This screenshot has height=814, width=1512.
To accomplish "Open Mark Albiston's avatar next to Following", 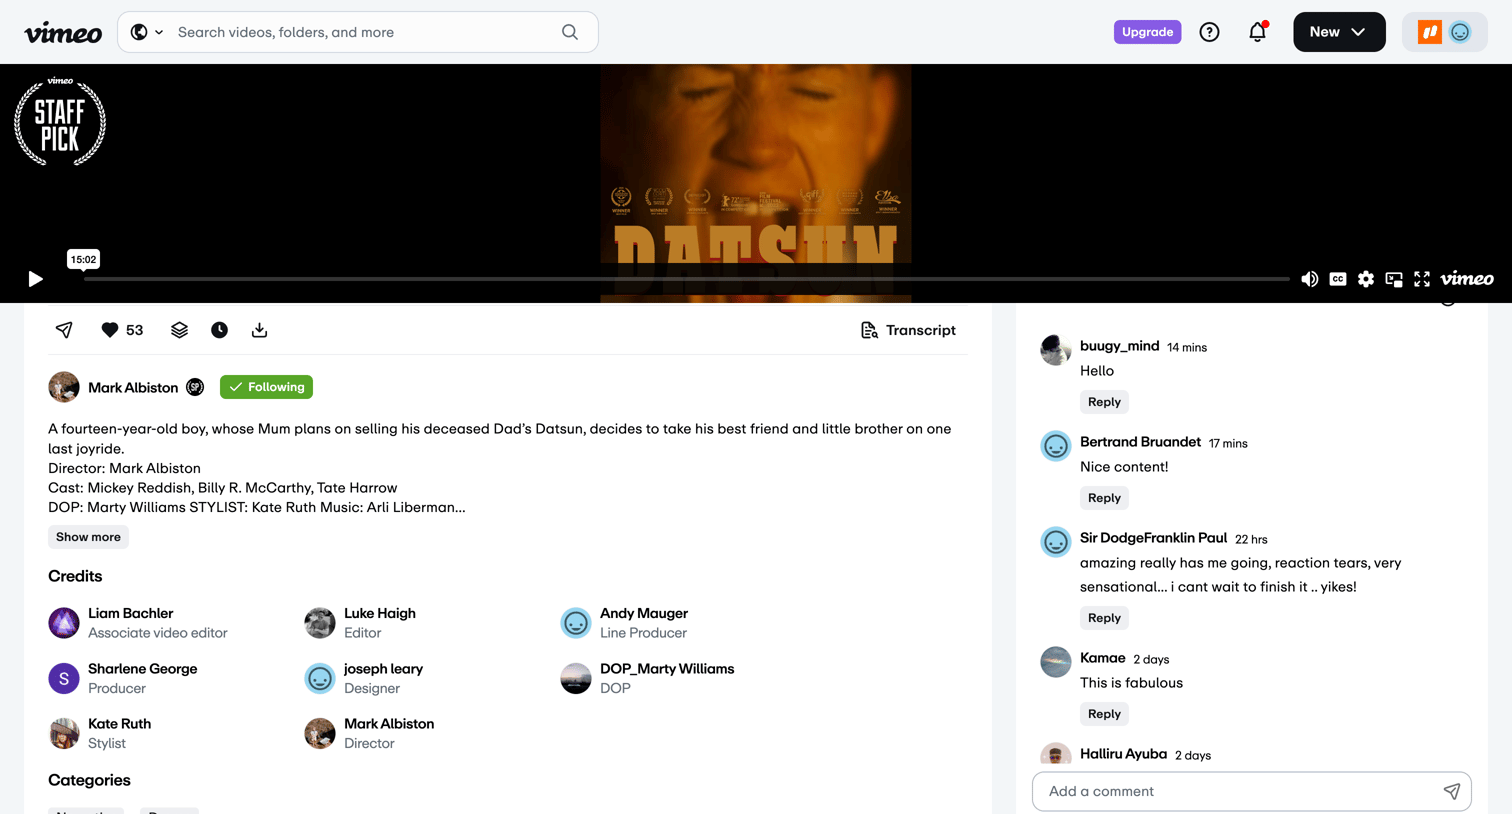I will coord(64,387).
